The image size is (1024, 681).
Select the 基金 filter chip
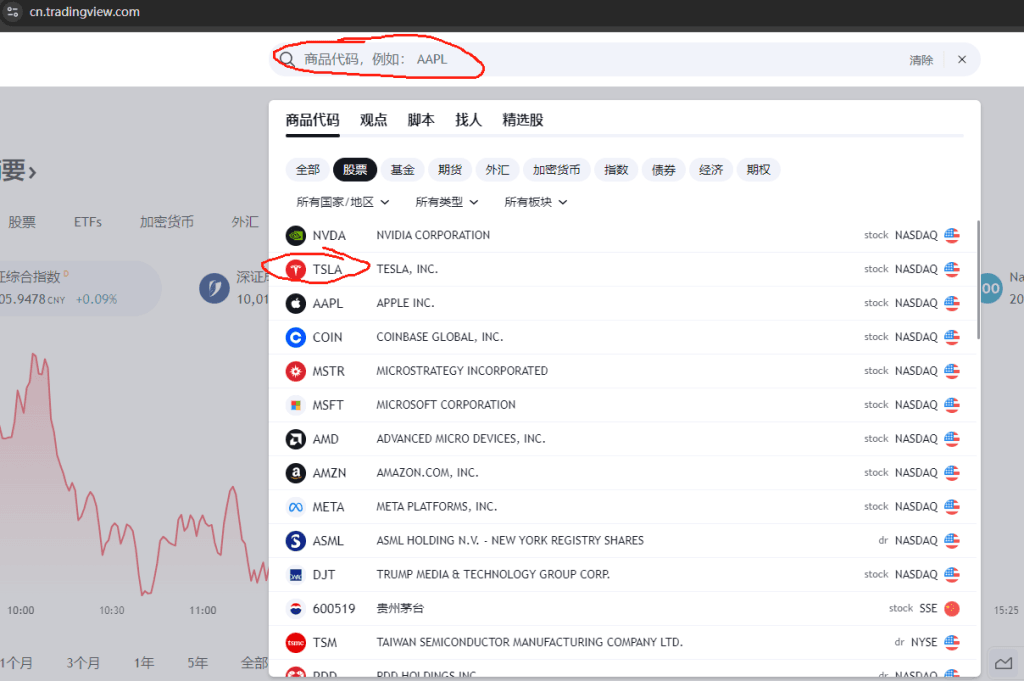click(402, 170)
